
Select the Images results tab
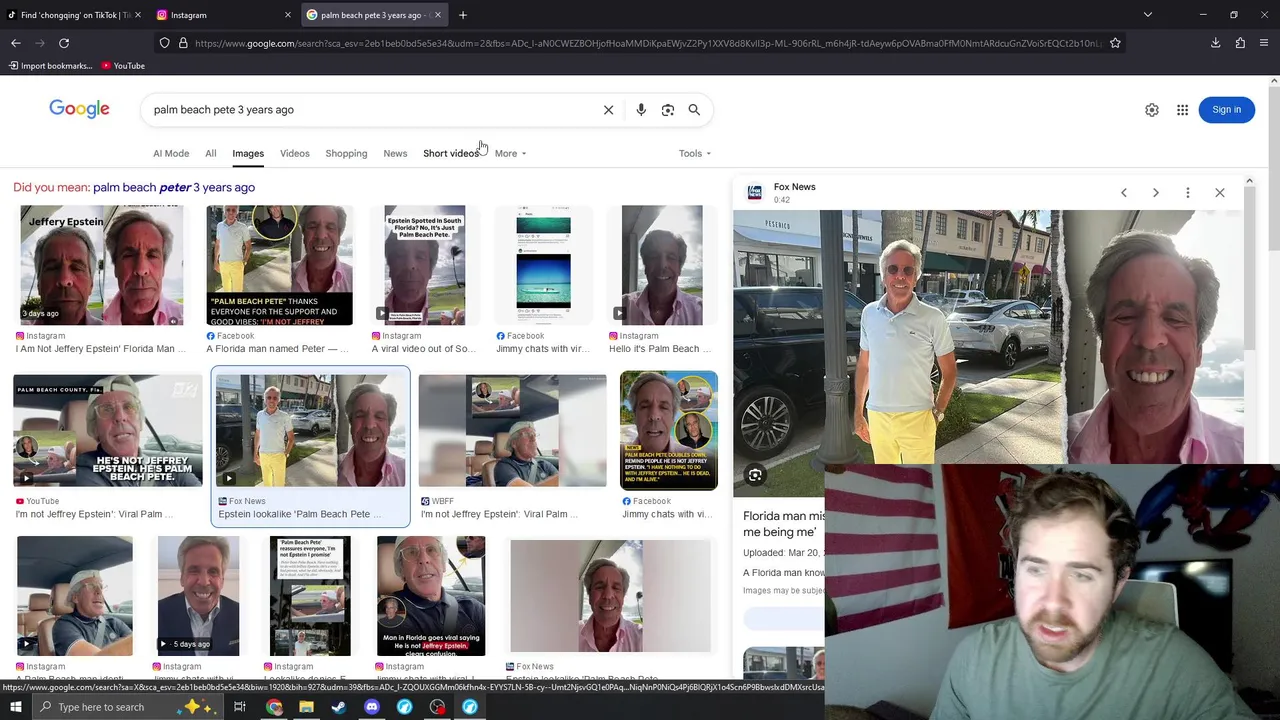[x=248, y=153]
